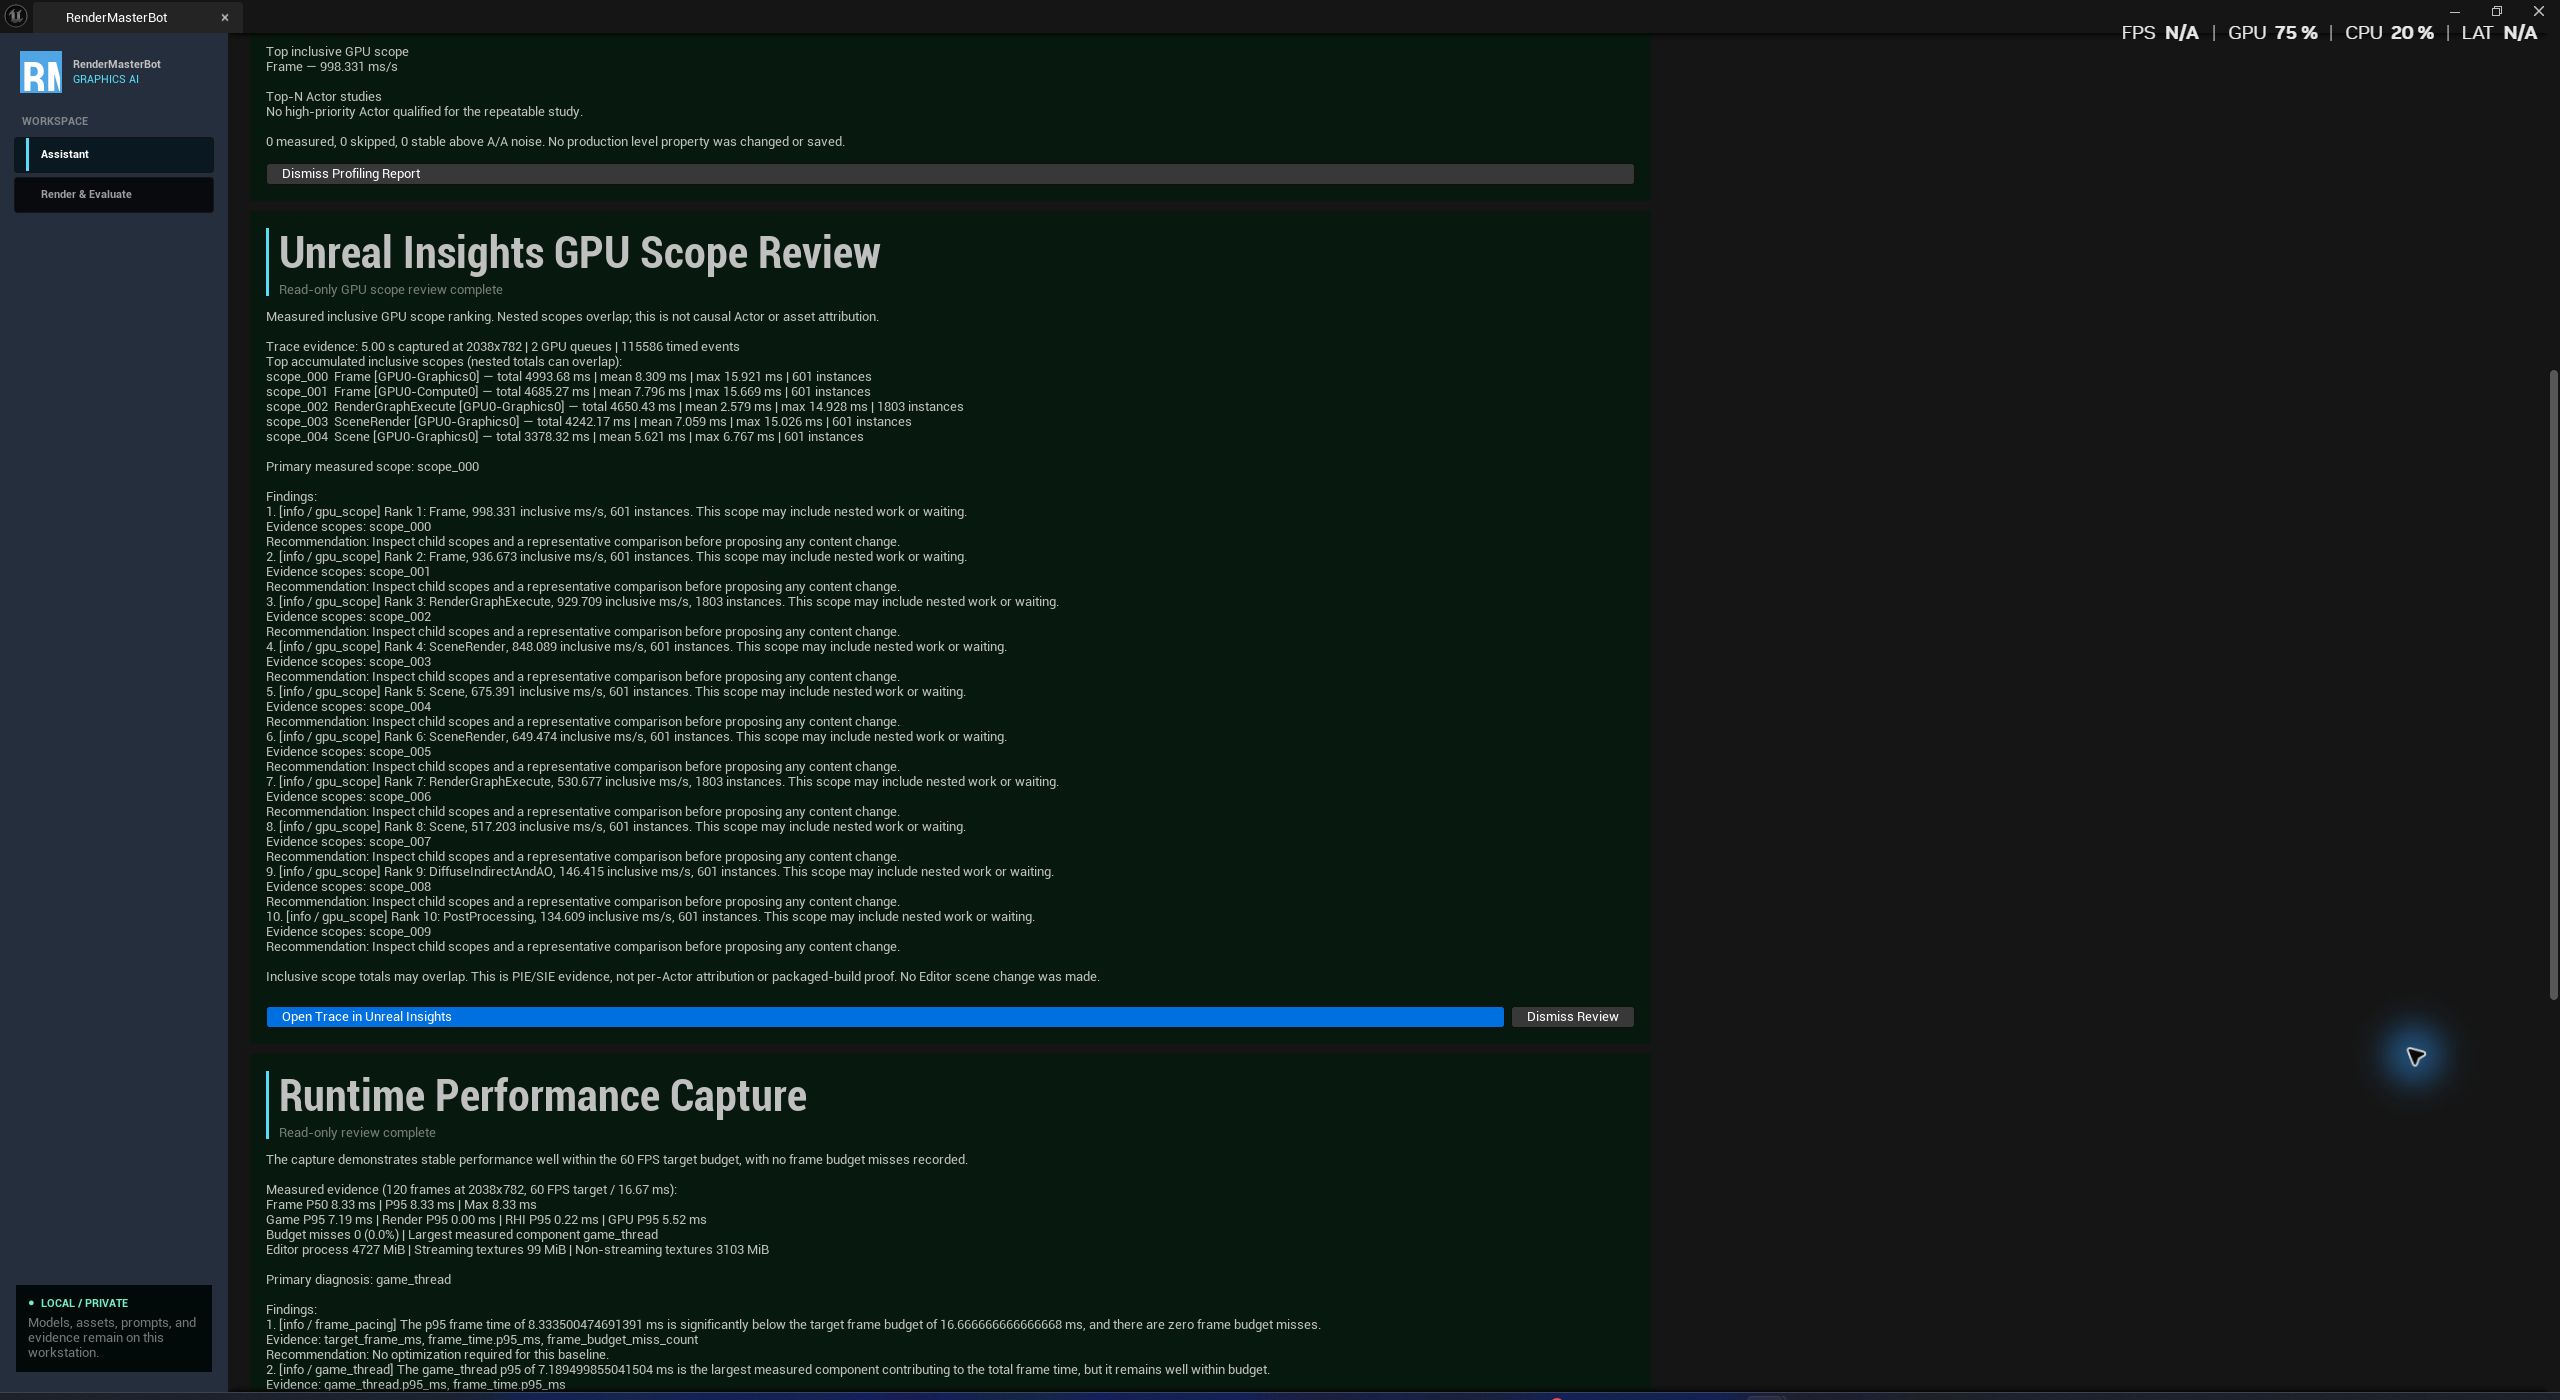The width and height of the screenshot is (2560, 1400).
Task: Dismiss the Profiling Report
Action: pos(950,174)
